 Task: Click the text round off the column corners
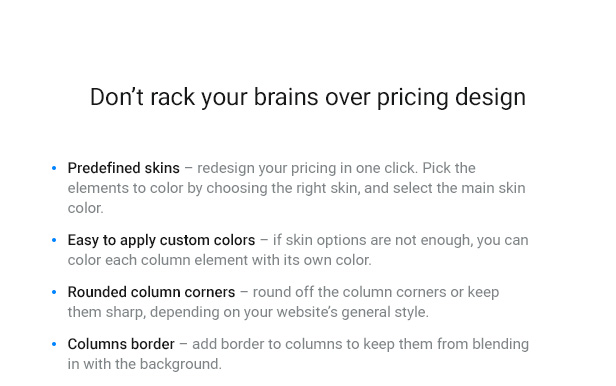coord(349,292)
